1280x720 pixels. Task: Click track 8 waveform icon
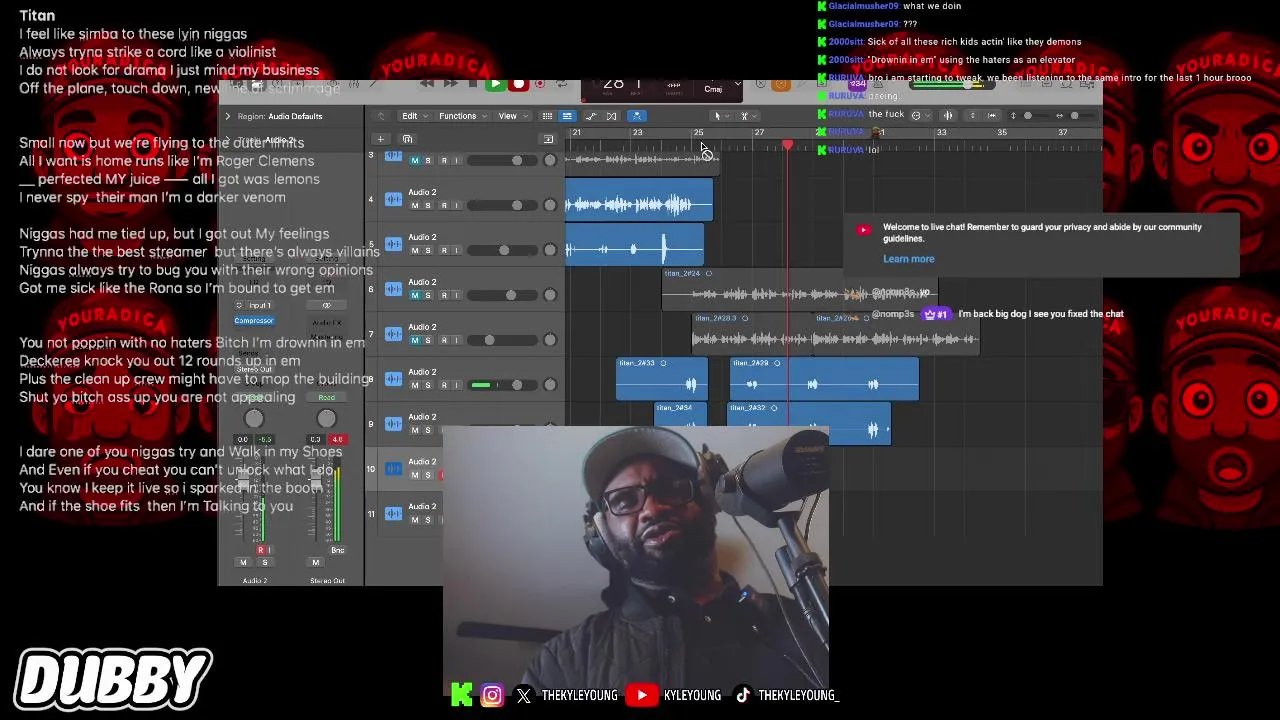[393, 379]
